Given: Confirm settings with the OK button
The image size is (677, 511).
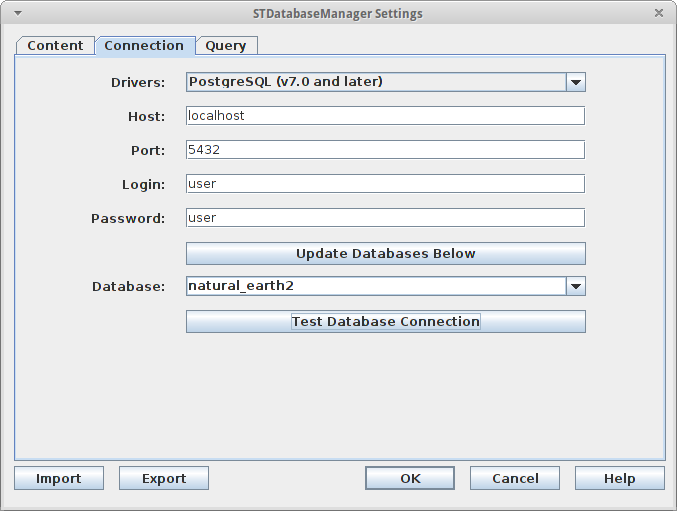Looking at the screenshot, I should [410, 478].
